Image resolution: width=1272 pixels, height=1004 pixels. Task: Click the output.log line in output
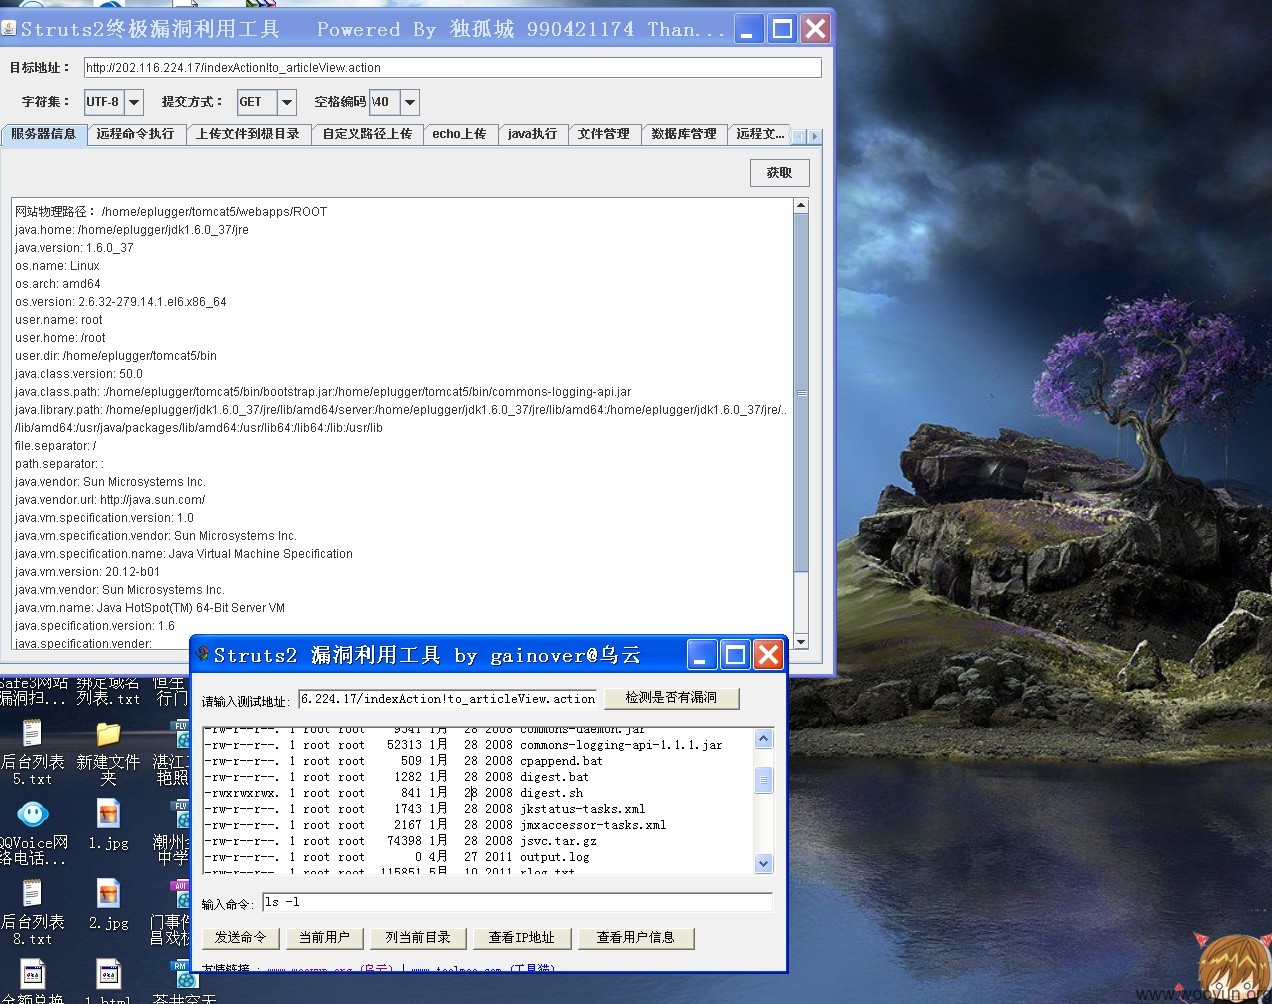[397, 857]
